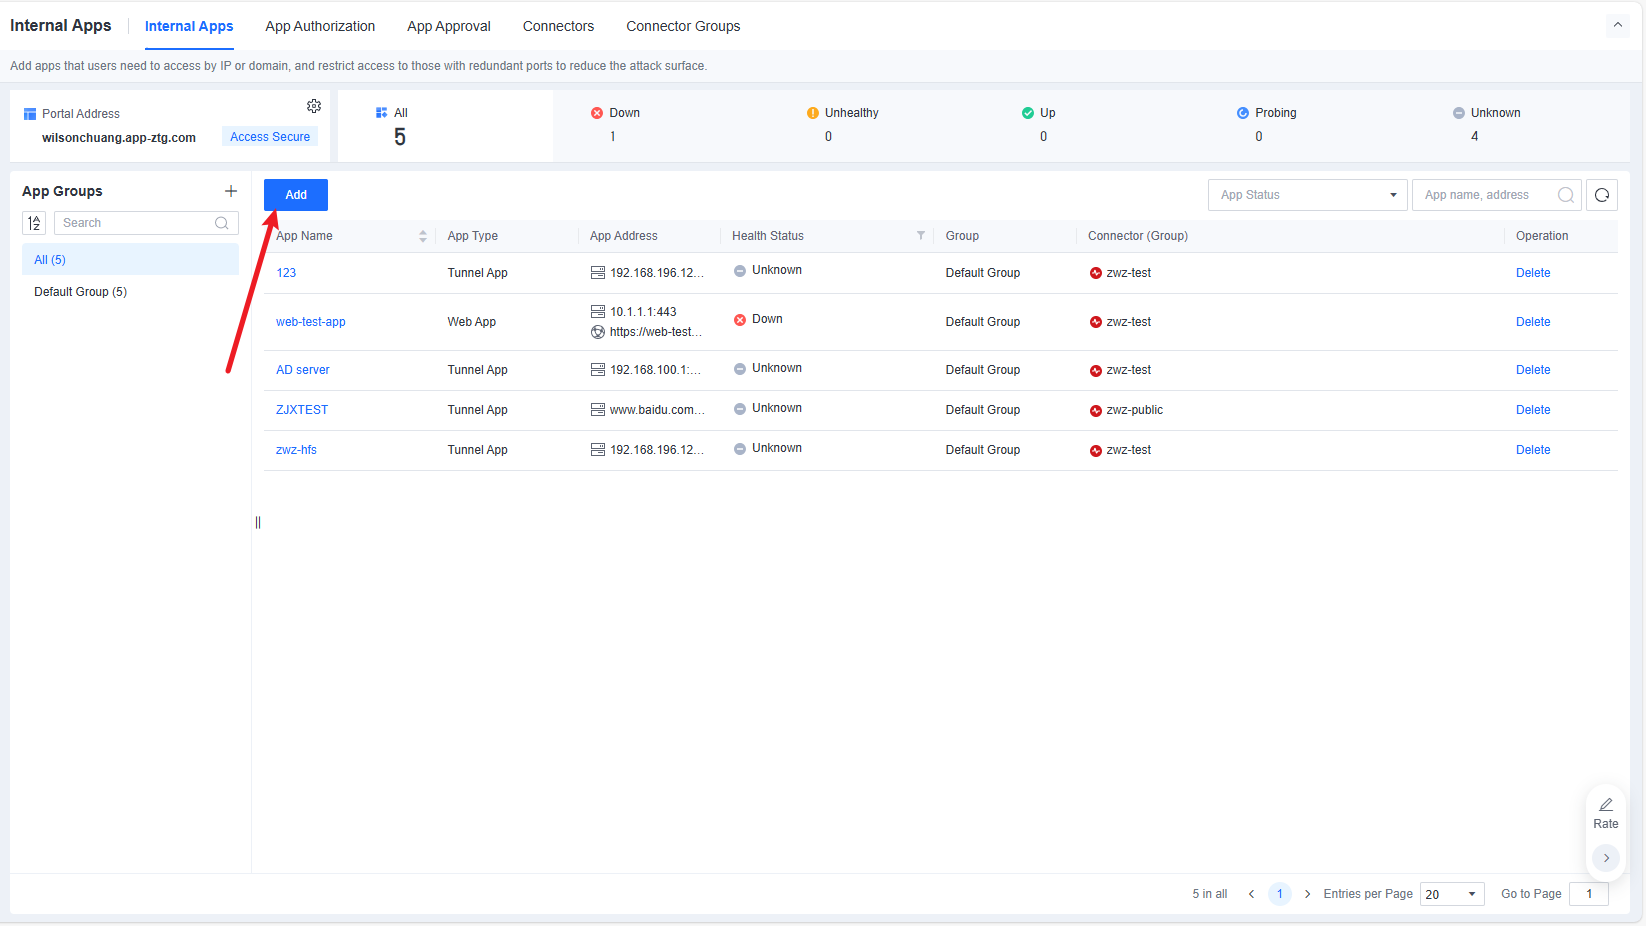Switch to the Internal Apps tab
The height and width of the screenshot is (926, 1646).
pos(189,26)
